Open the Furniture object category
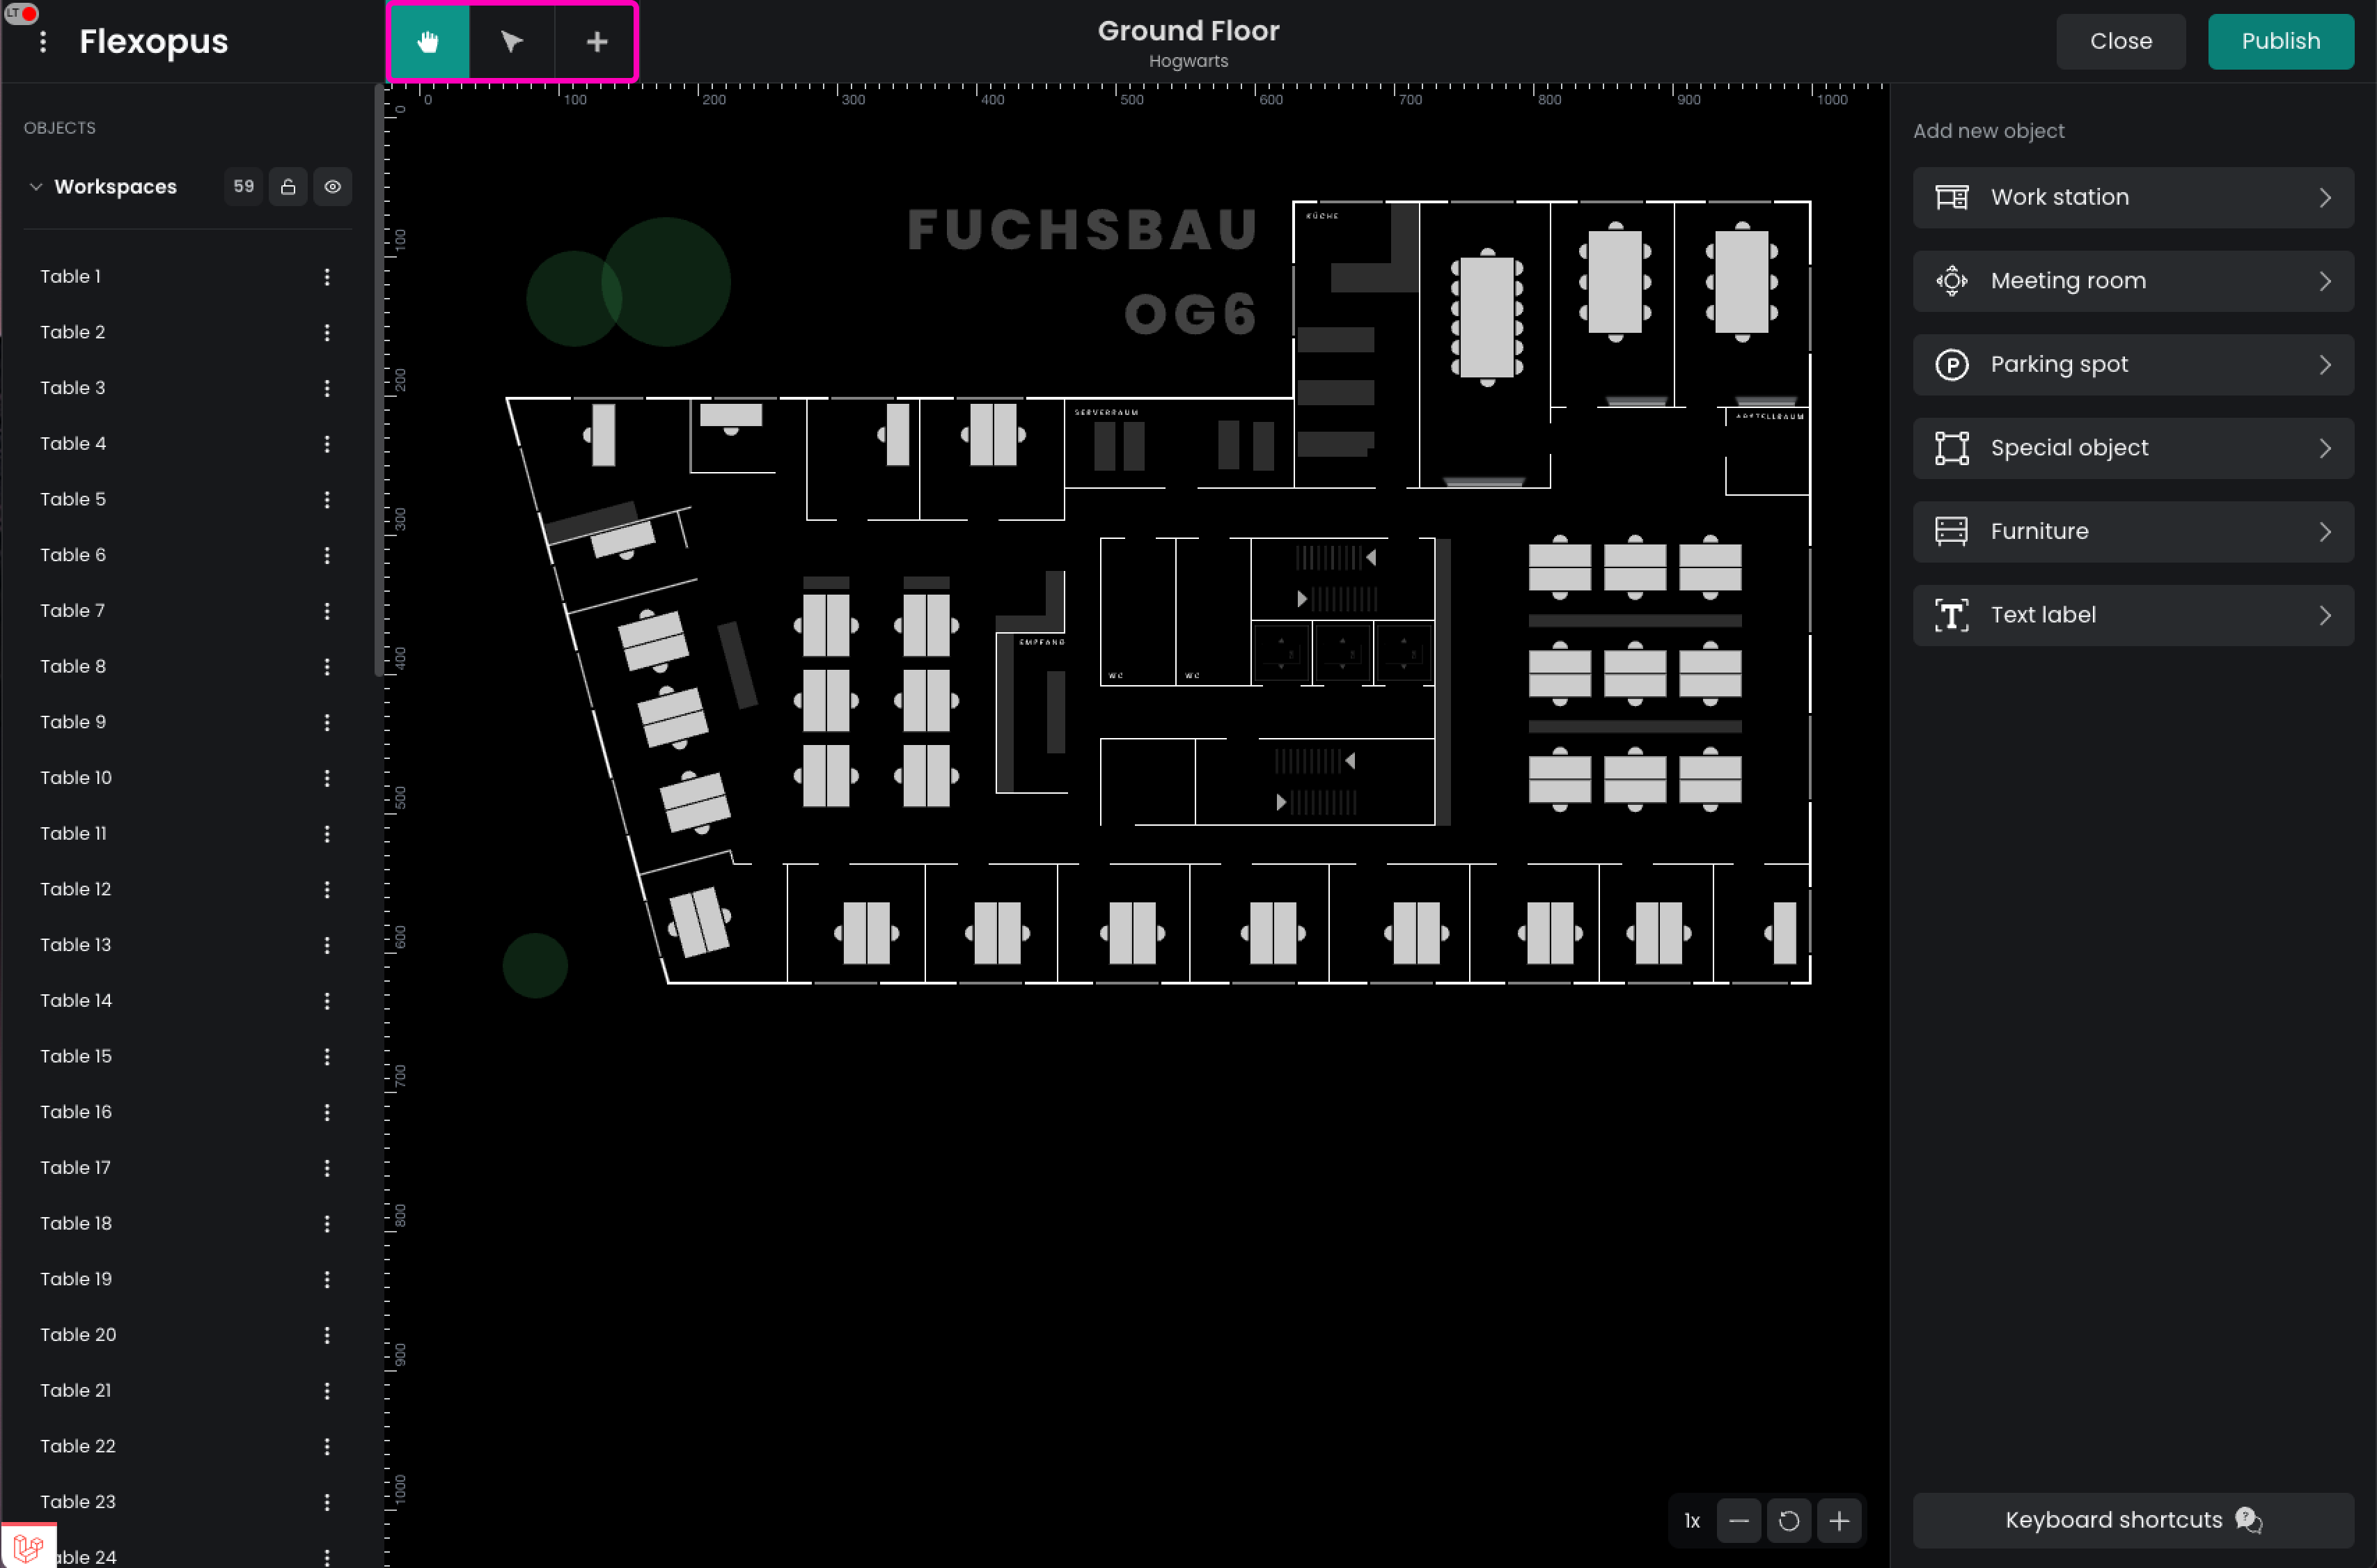2377x1568 pixels. (2132, 531)
